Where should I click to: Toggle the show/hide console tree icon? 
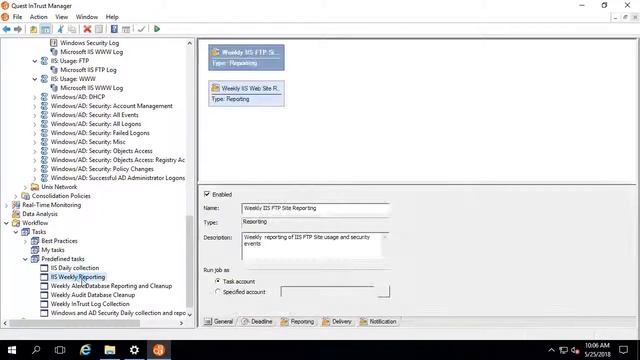[46, 29]
